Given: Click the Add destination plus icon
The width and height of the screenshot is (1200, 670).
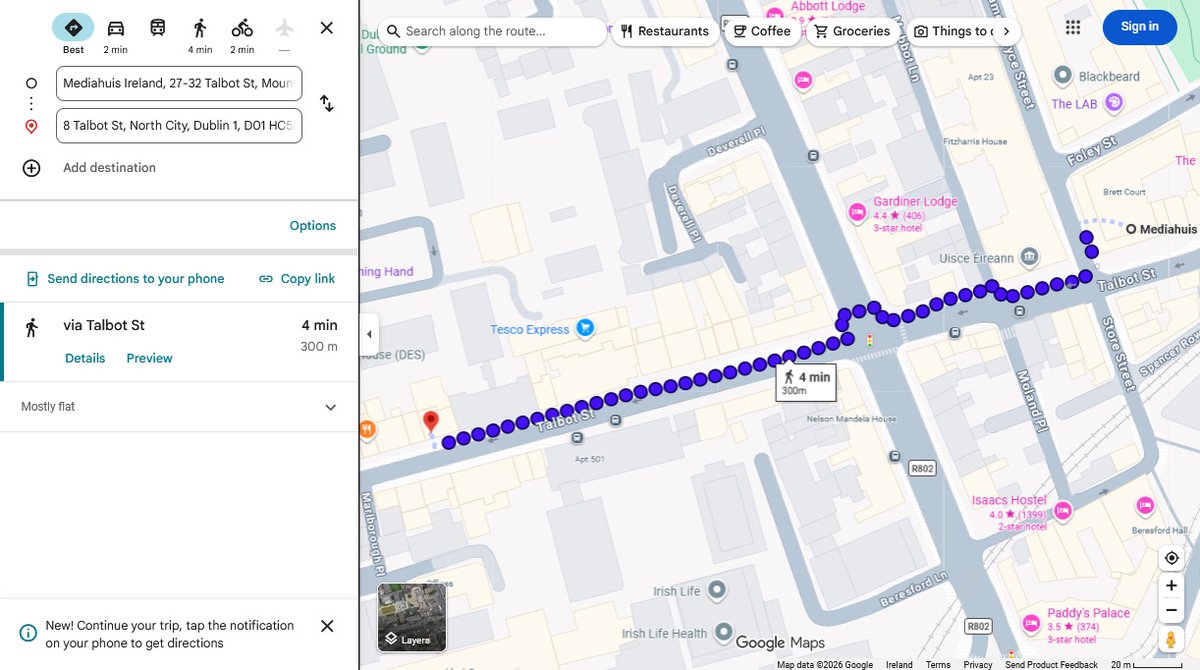Looking at the screenshot, I should (31, 168).
